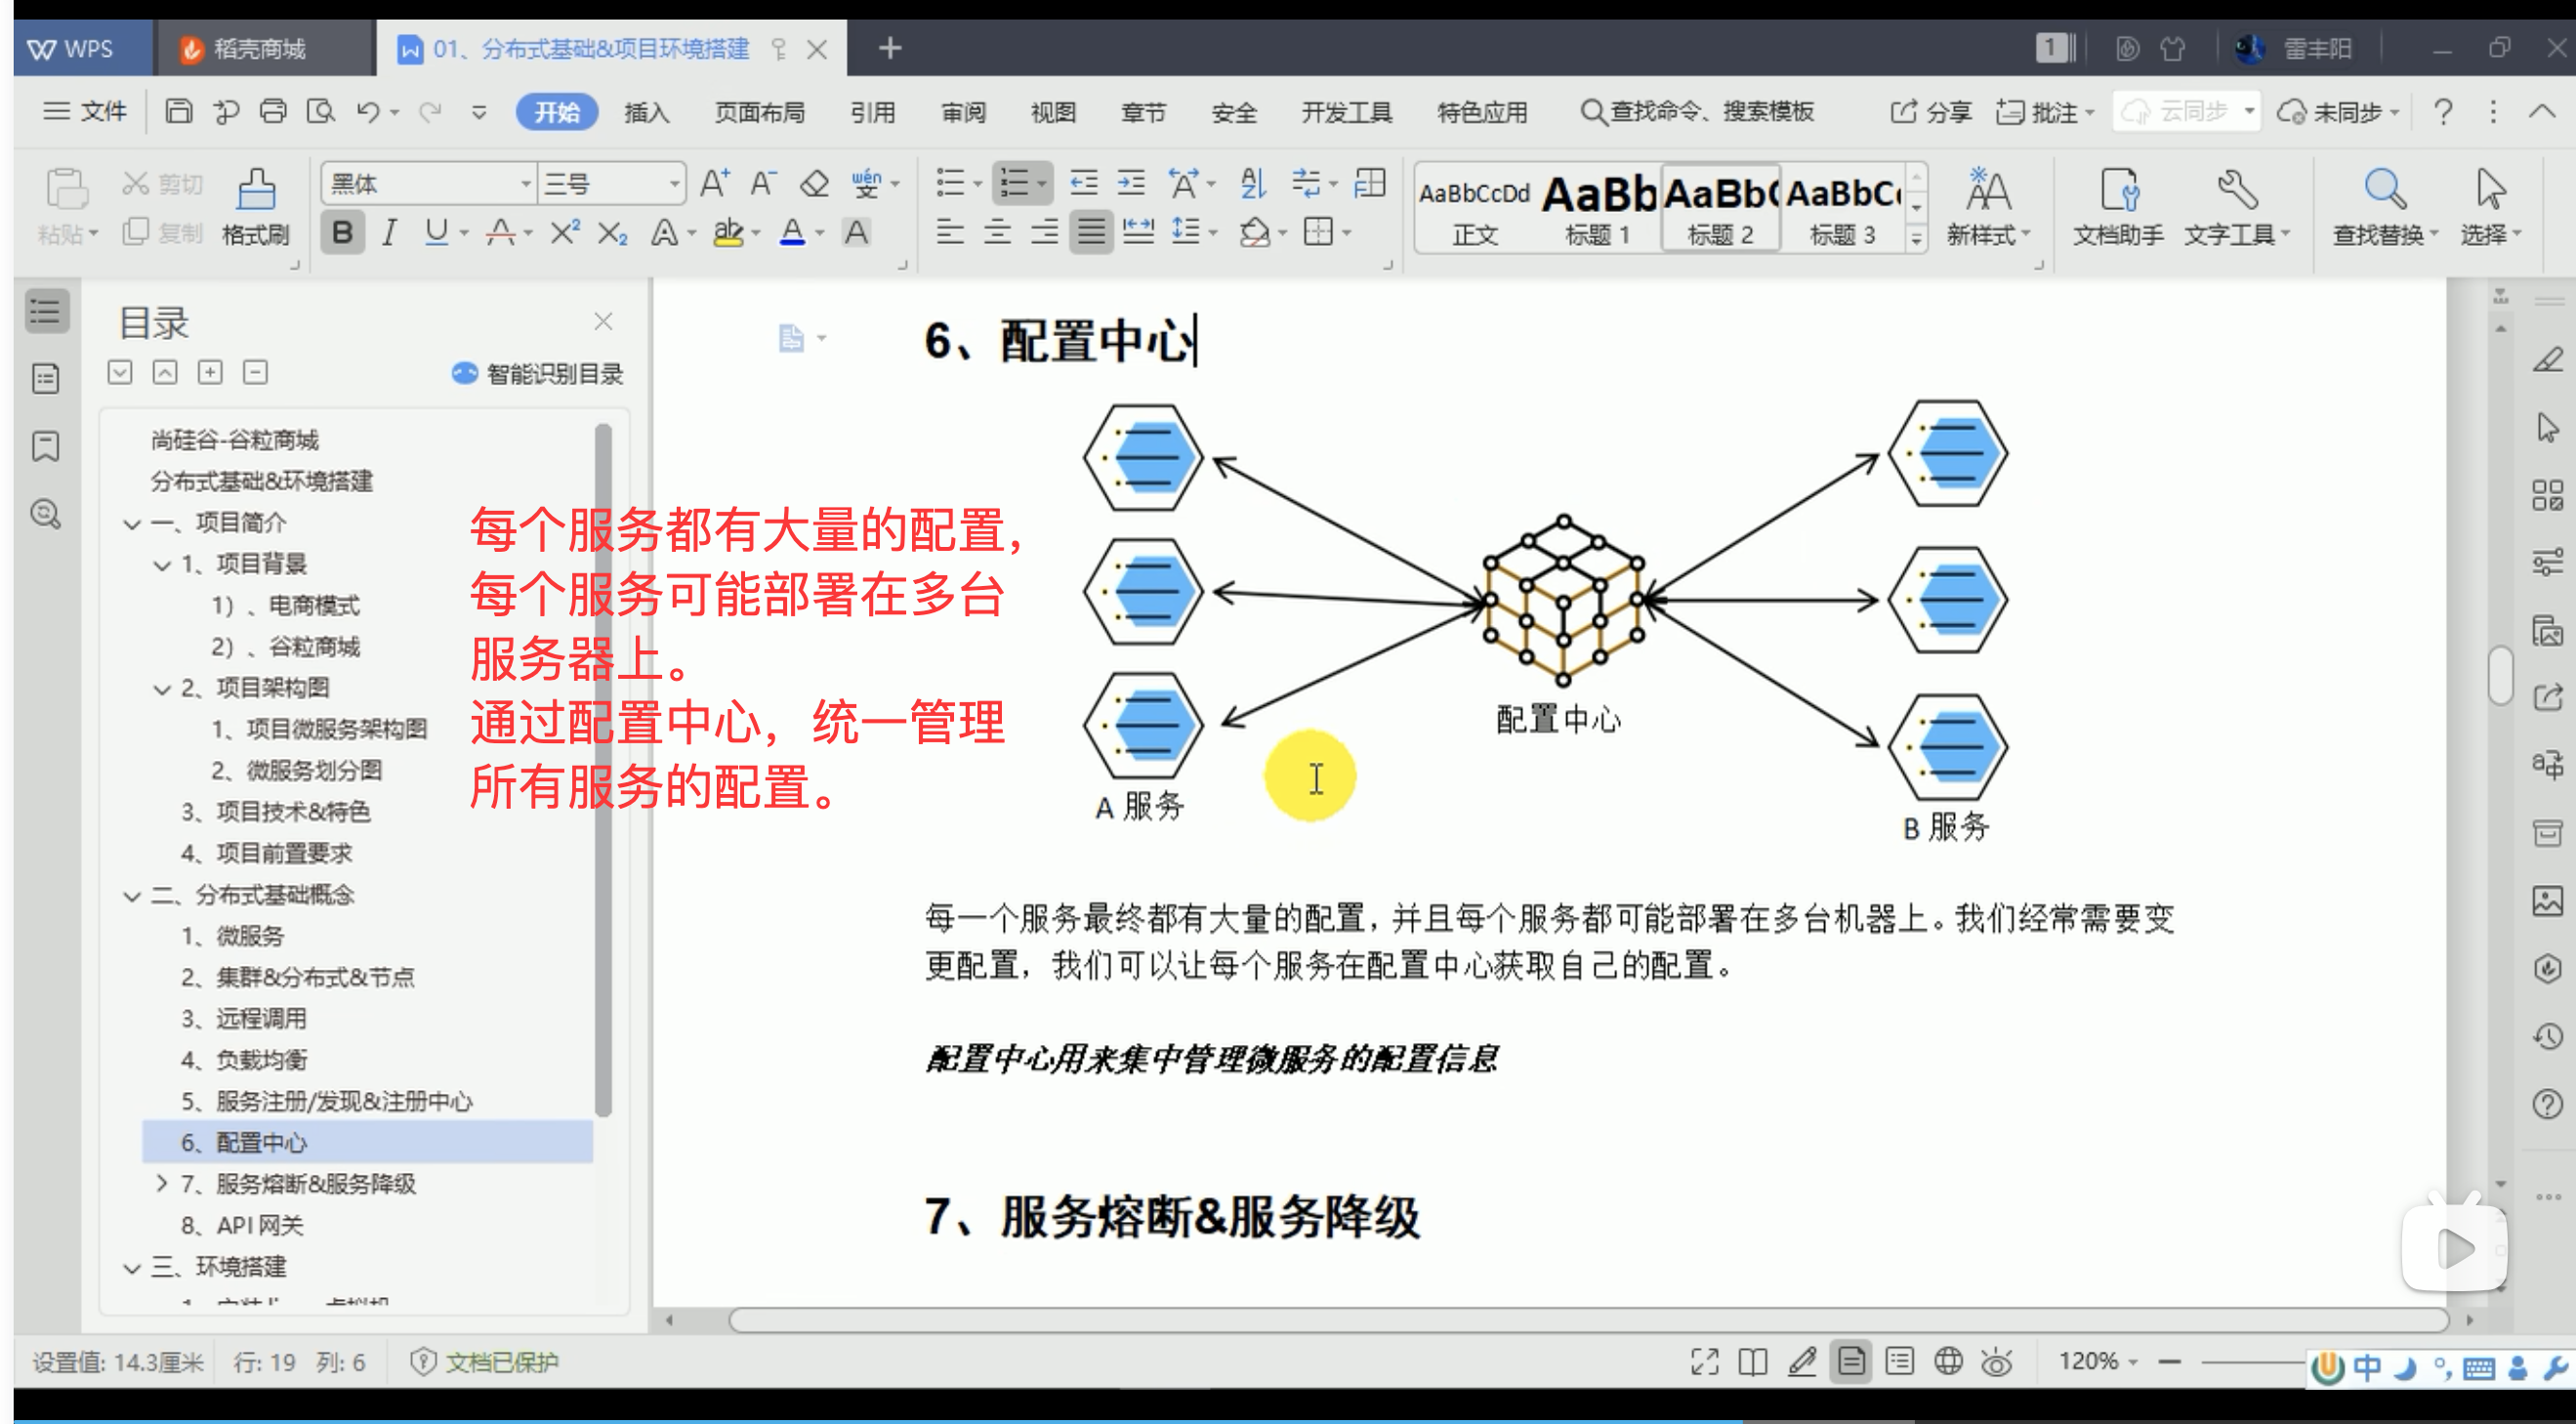Switch to the 页面布局 ribbon tab

click(759, 112)
